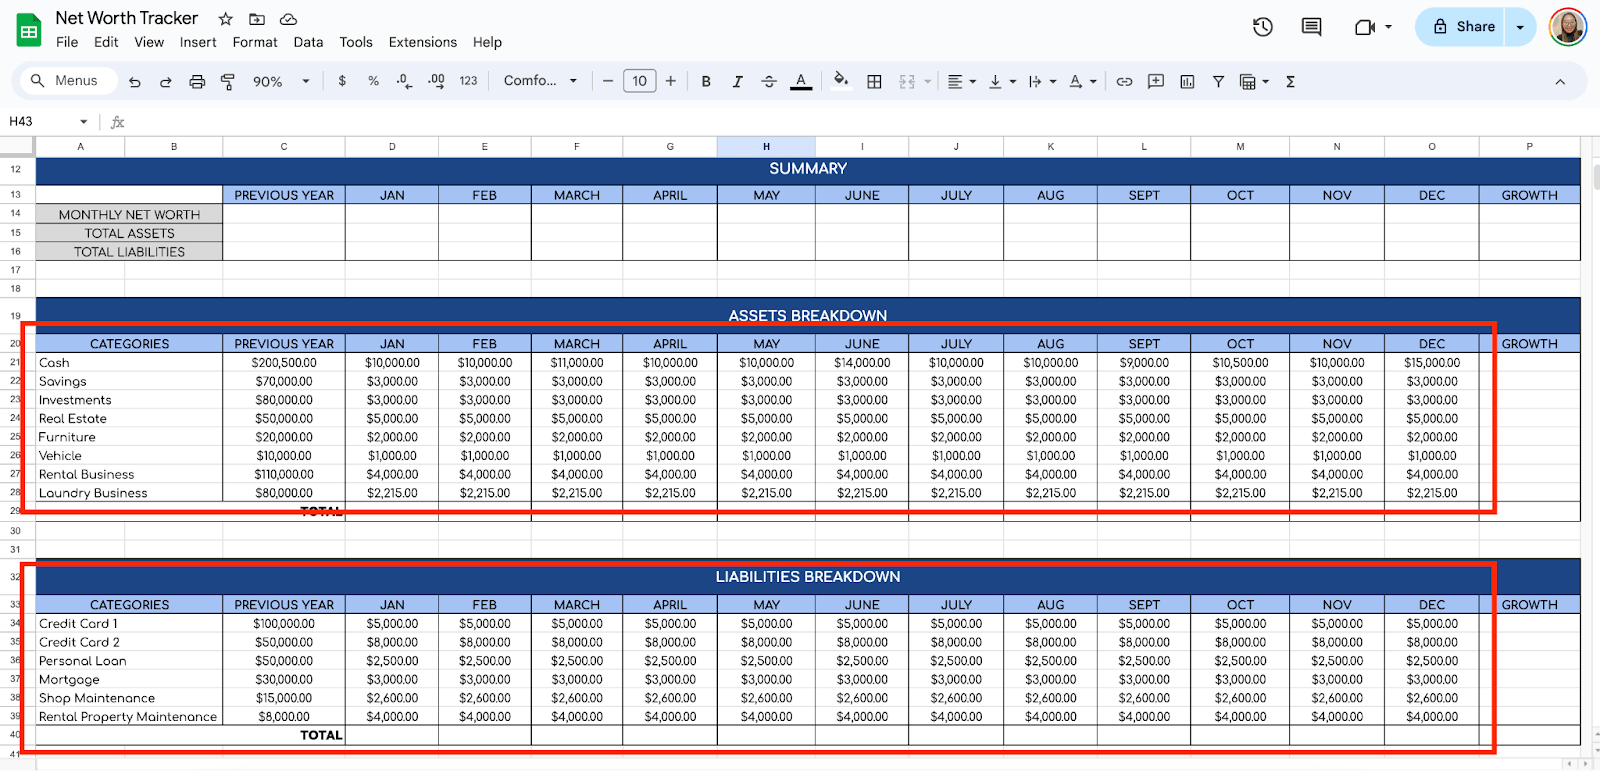Move document with folder icon
The height and width of the screenshot is (771, 1600).
pyautogui.click(x=257, y=19)
